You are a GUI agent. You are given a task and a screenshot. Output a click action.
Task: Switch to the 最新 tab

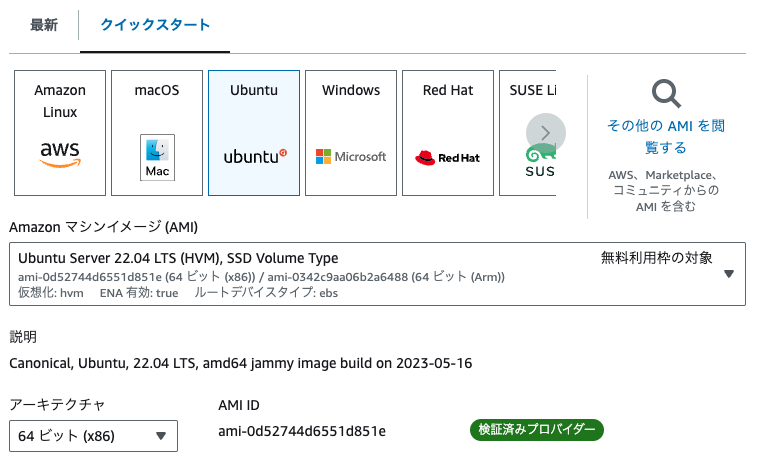tap(43, 24)
